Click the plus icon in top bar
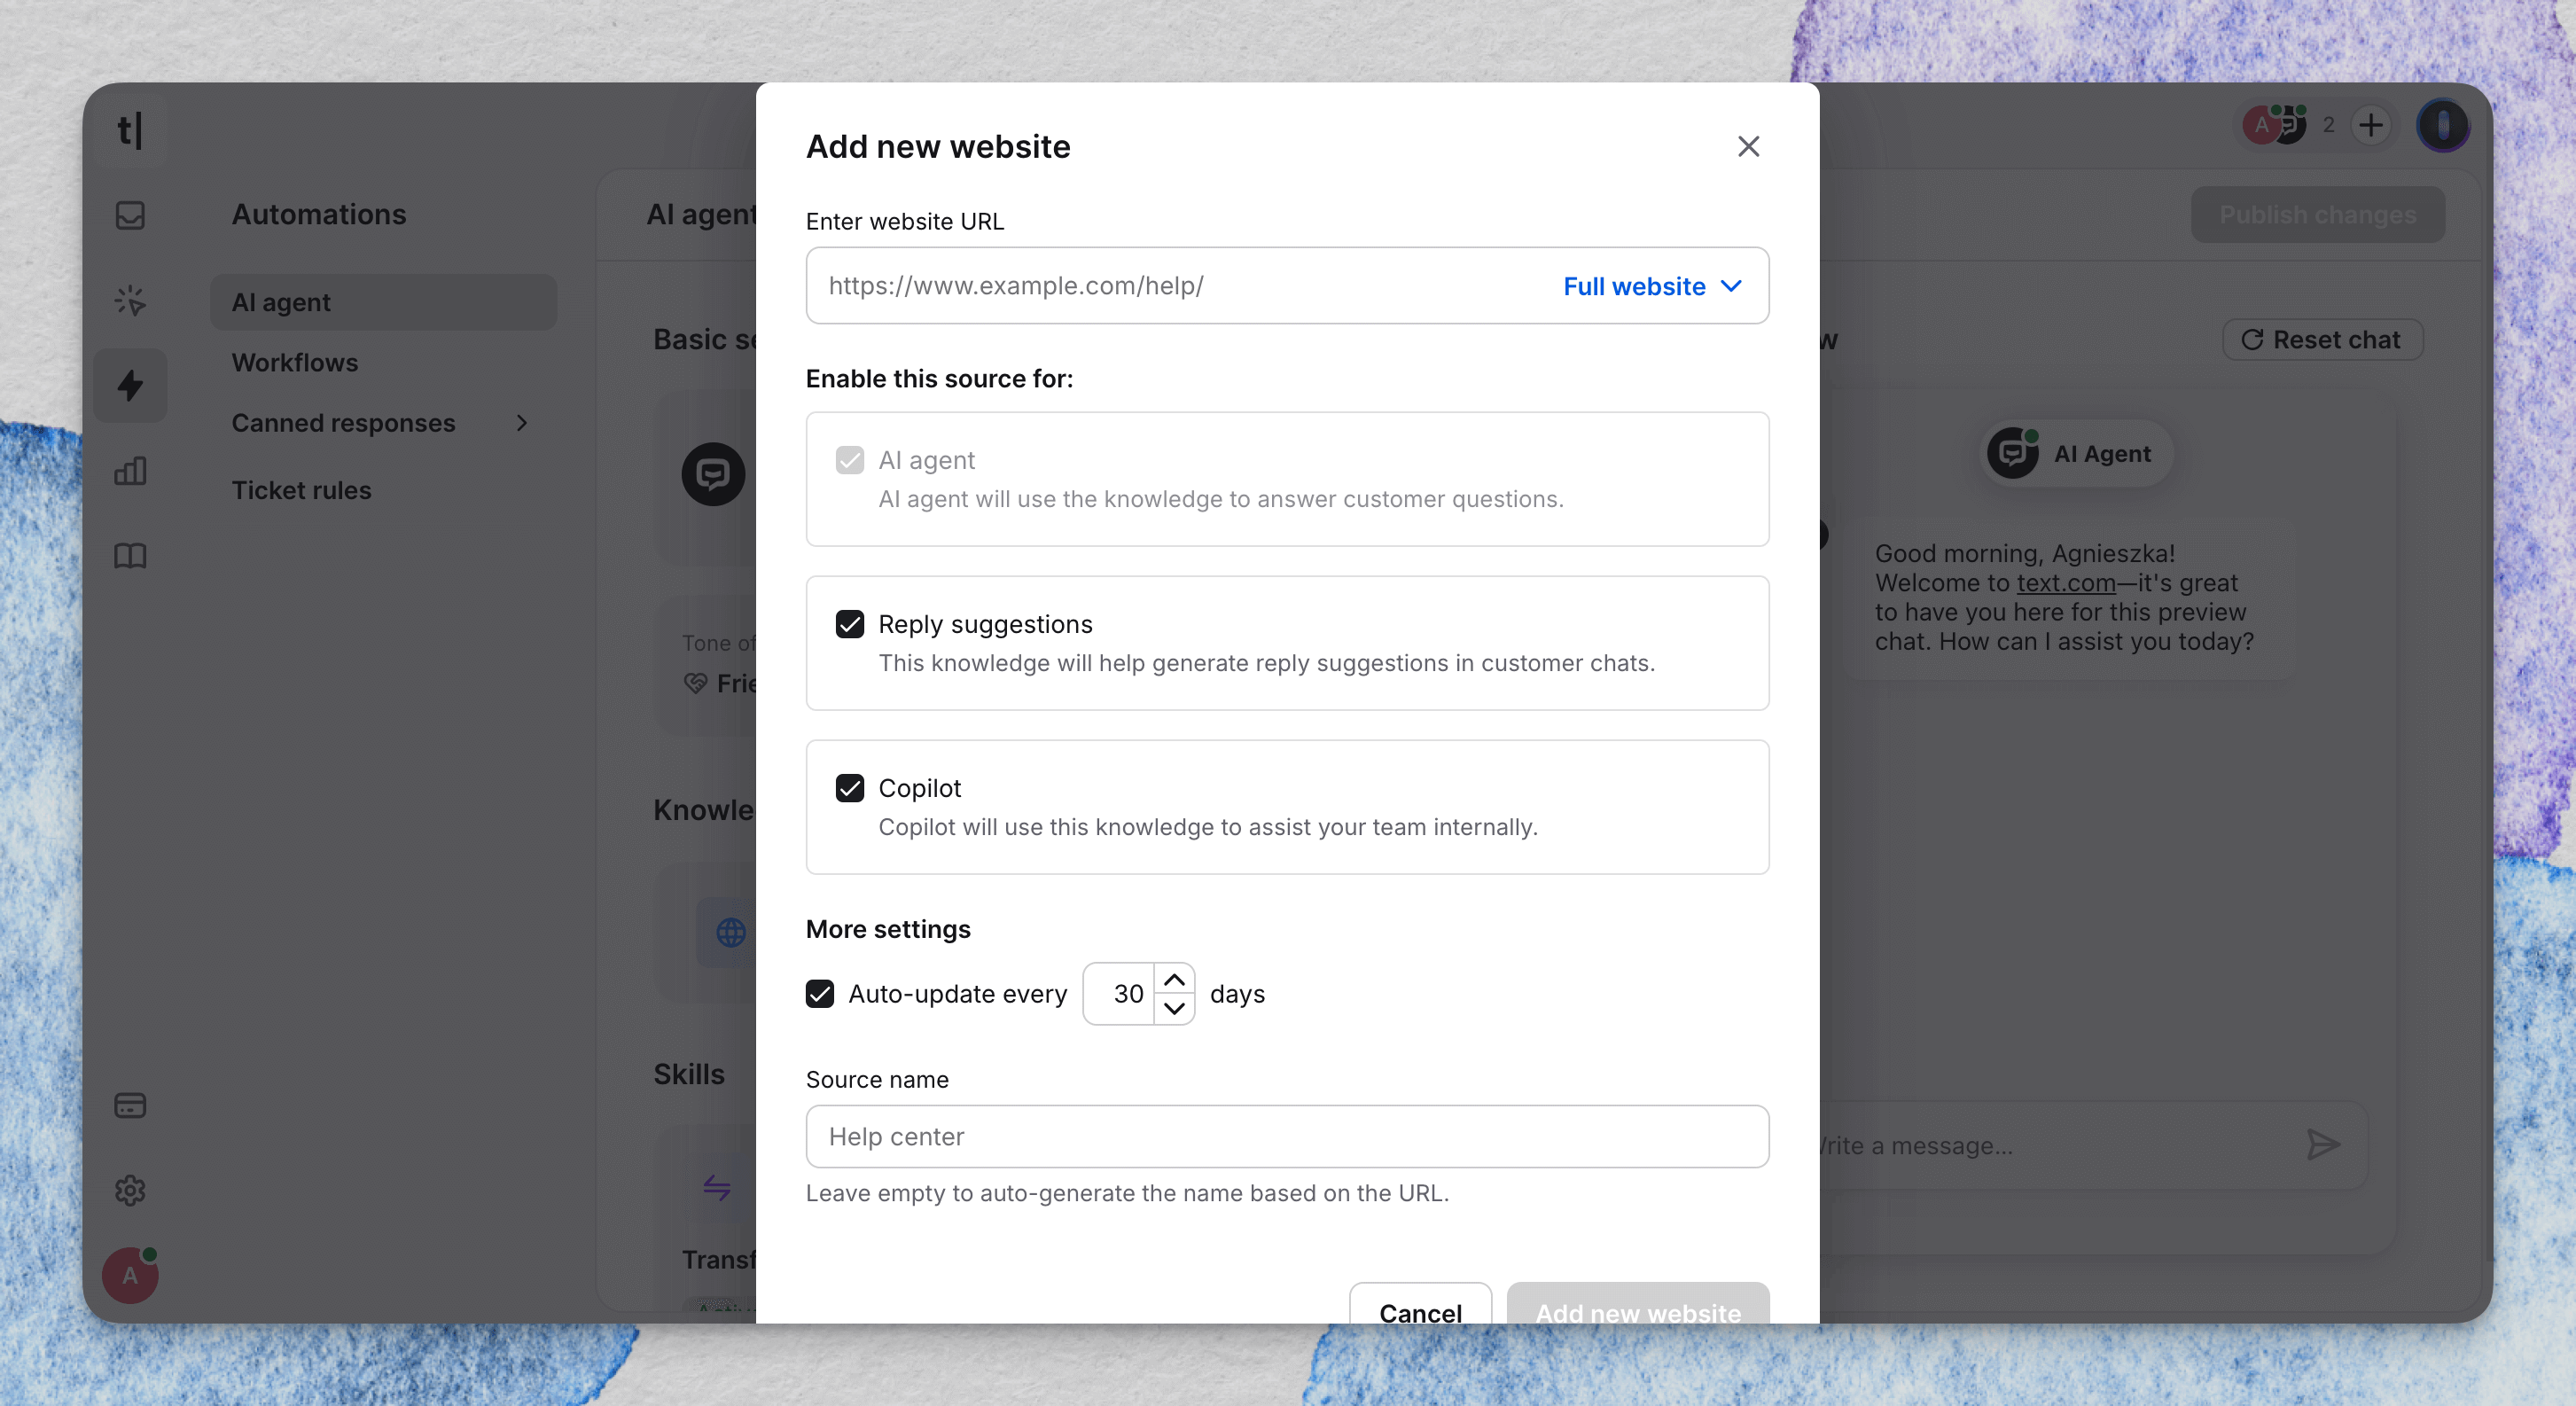 [x=2370, y=125]
